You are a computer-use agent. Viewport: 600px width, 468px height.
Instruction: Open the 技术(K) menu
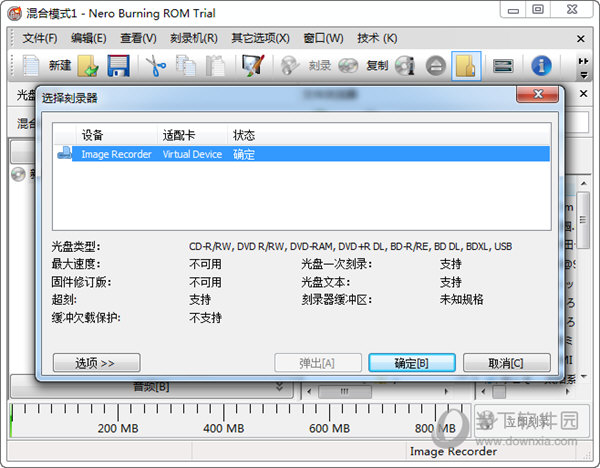coord(377,38)
